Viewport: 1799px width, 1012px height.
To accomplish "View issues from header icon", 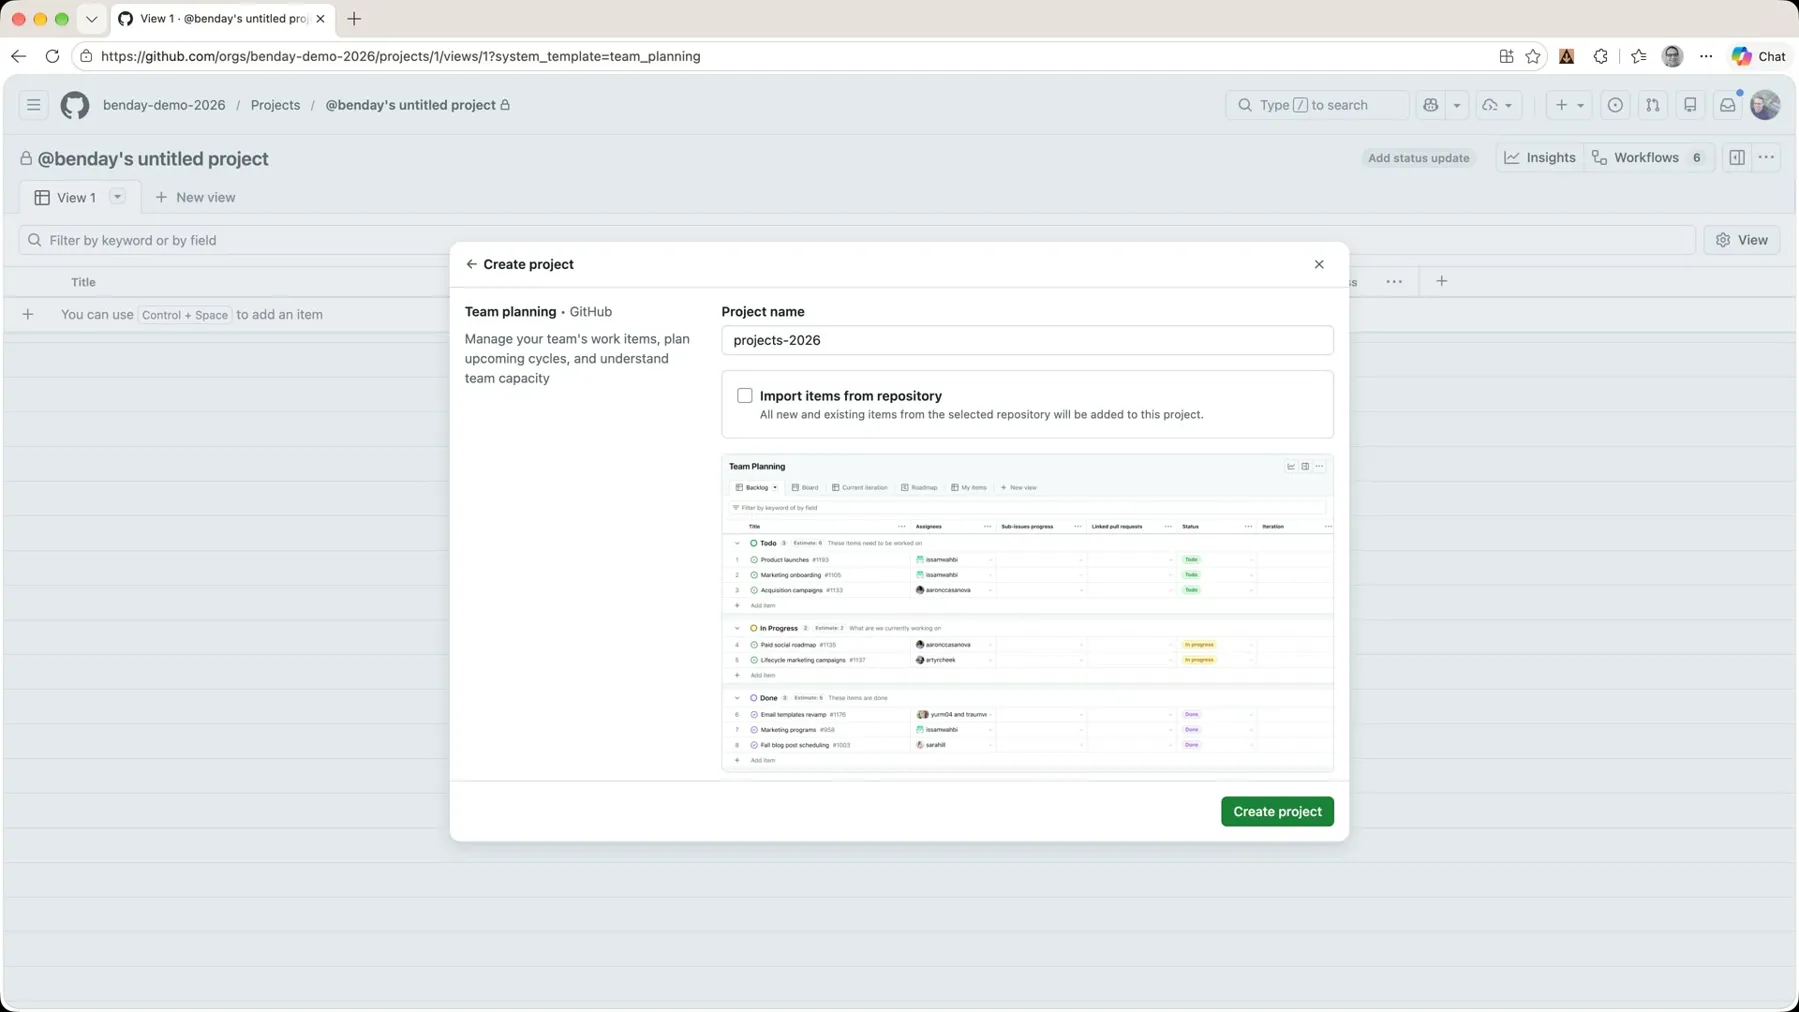I will point(1615,105).
